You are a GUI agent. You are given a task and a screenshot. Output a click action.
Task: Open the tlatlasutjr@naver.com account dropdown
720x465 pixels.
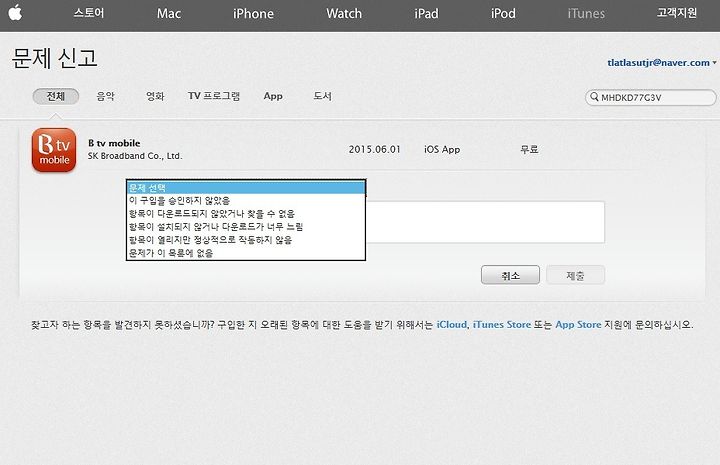(x=661, y=62)
